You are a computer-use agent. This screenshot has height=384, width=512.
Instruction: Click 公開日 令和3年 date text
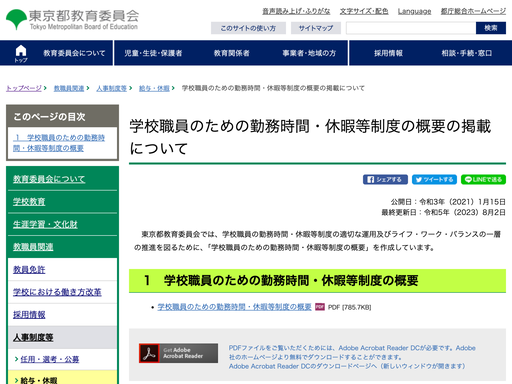click(x=448, y=202)
